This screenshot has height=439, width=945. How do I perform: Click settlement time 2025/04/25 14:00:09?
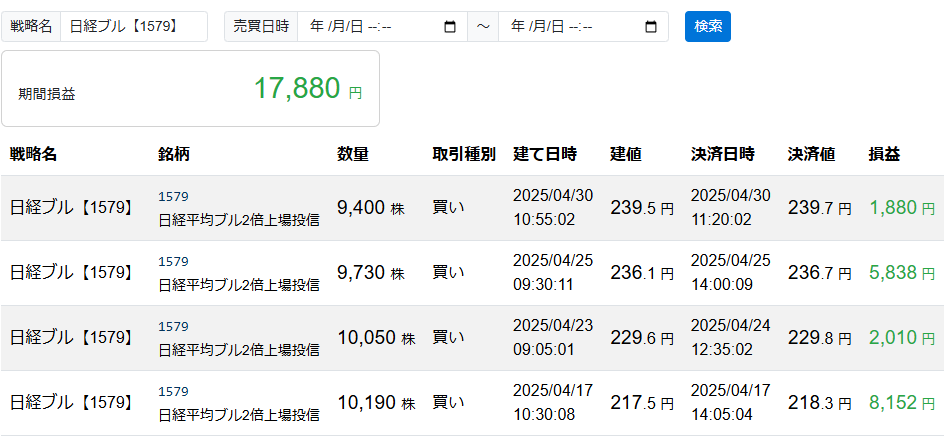[x=730, y=273]
